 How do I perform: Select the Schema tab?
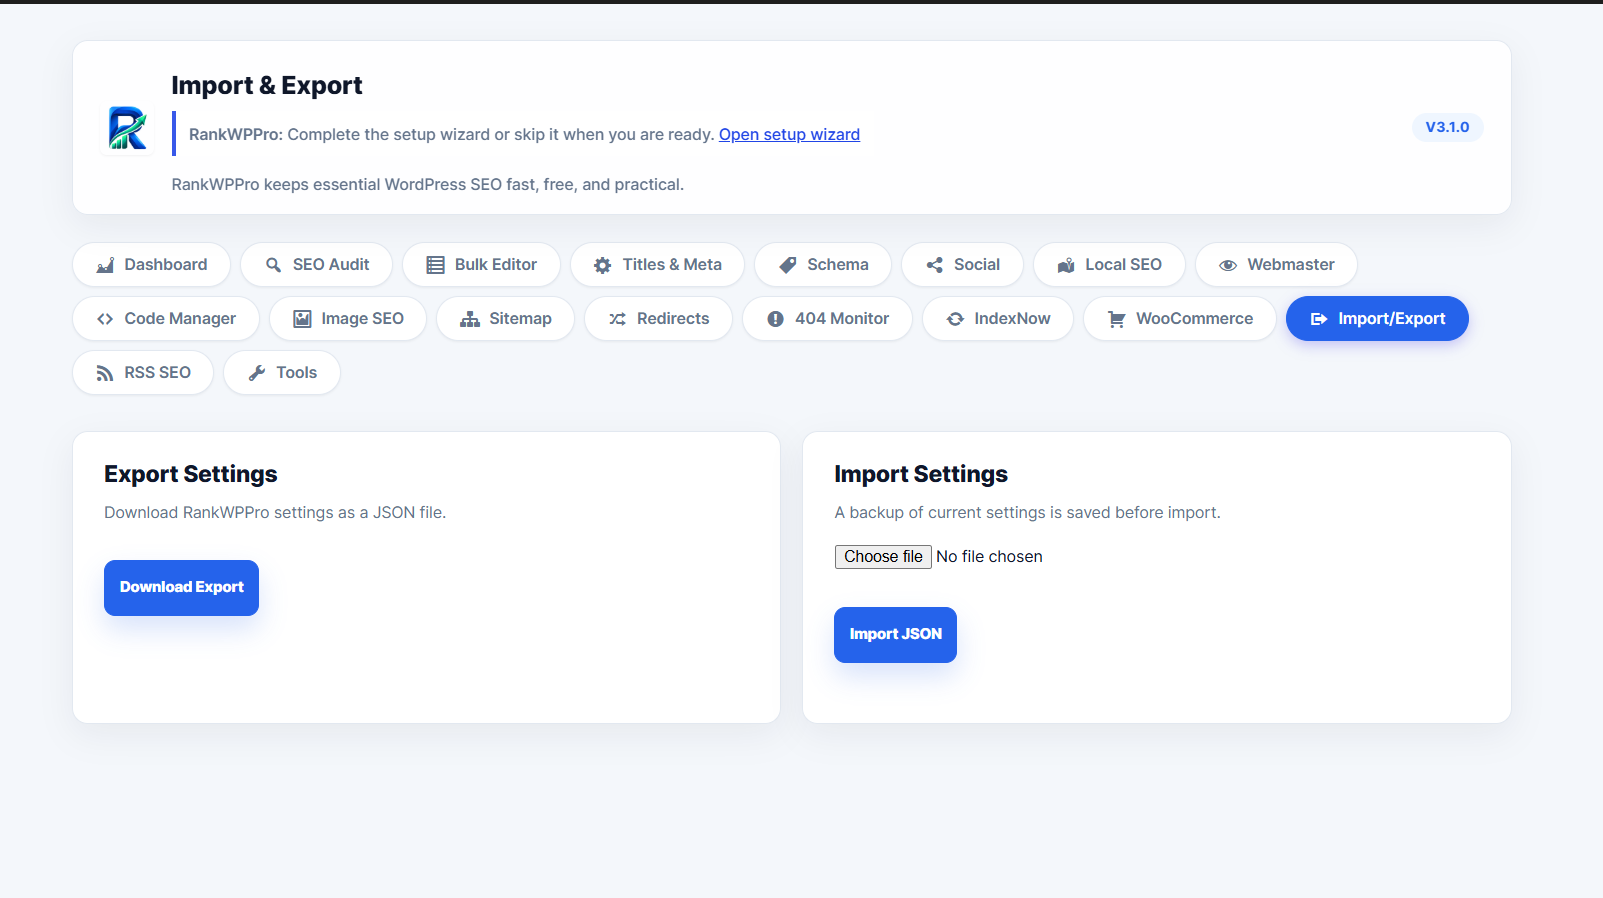(823, 265)
